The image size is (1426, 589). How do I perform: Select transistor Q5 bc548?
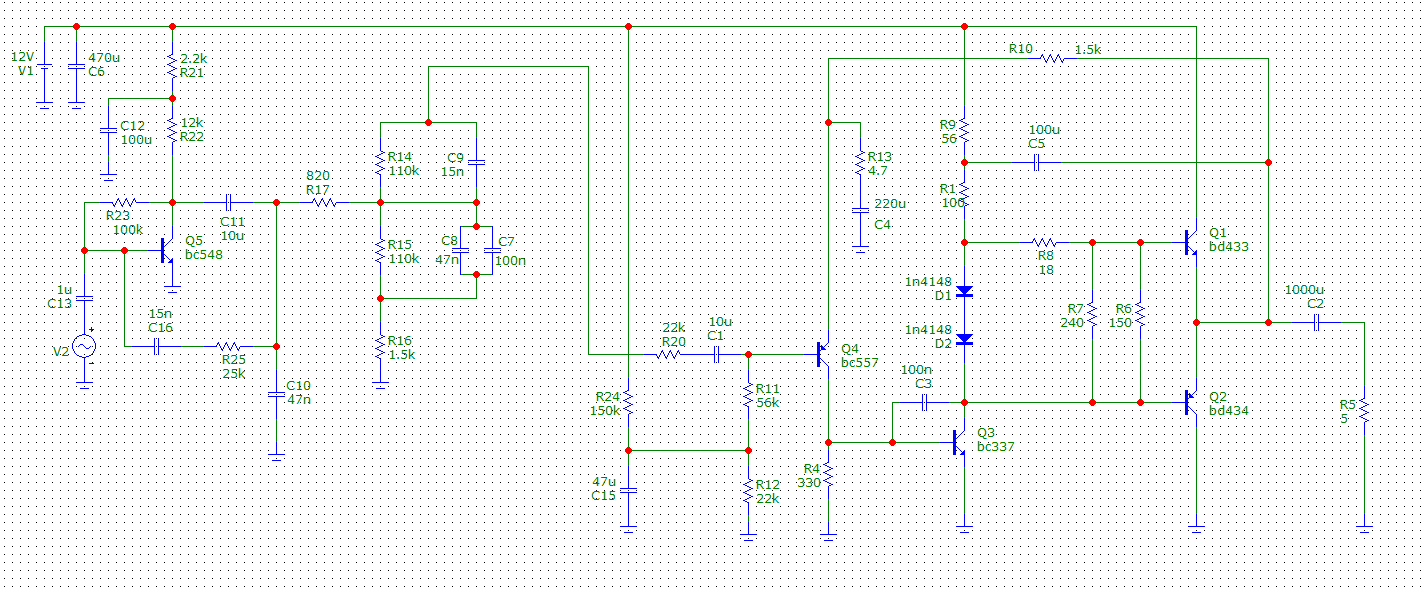167,251
